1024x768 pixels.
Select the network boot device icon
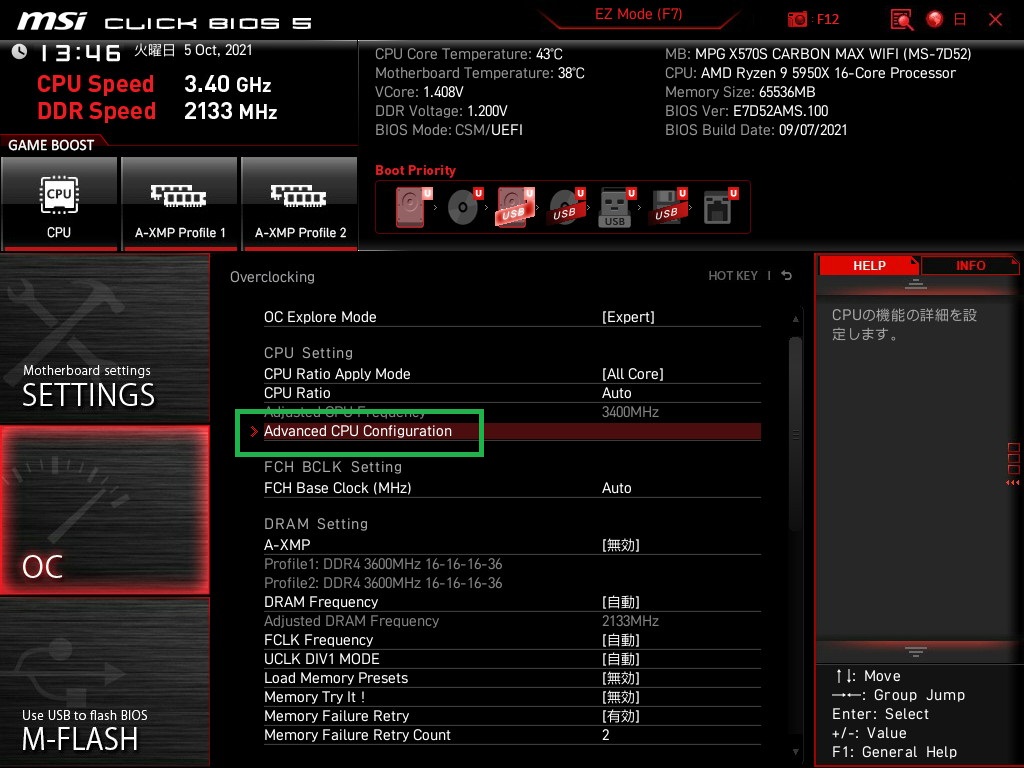(720, 207)
